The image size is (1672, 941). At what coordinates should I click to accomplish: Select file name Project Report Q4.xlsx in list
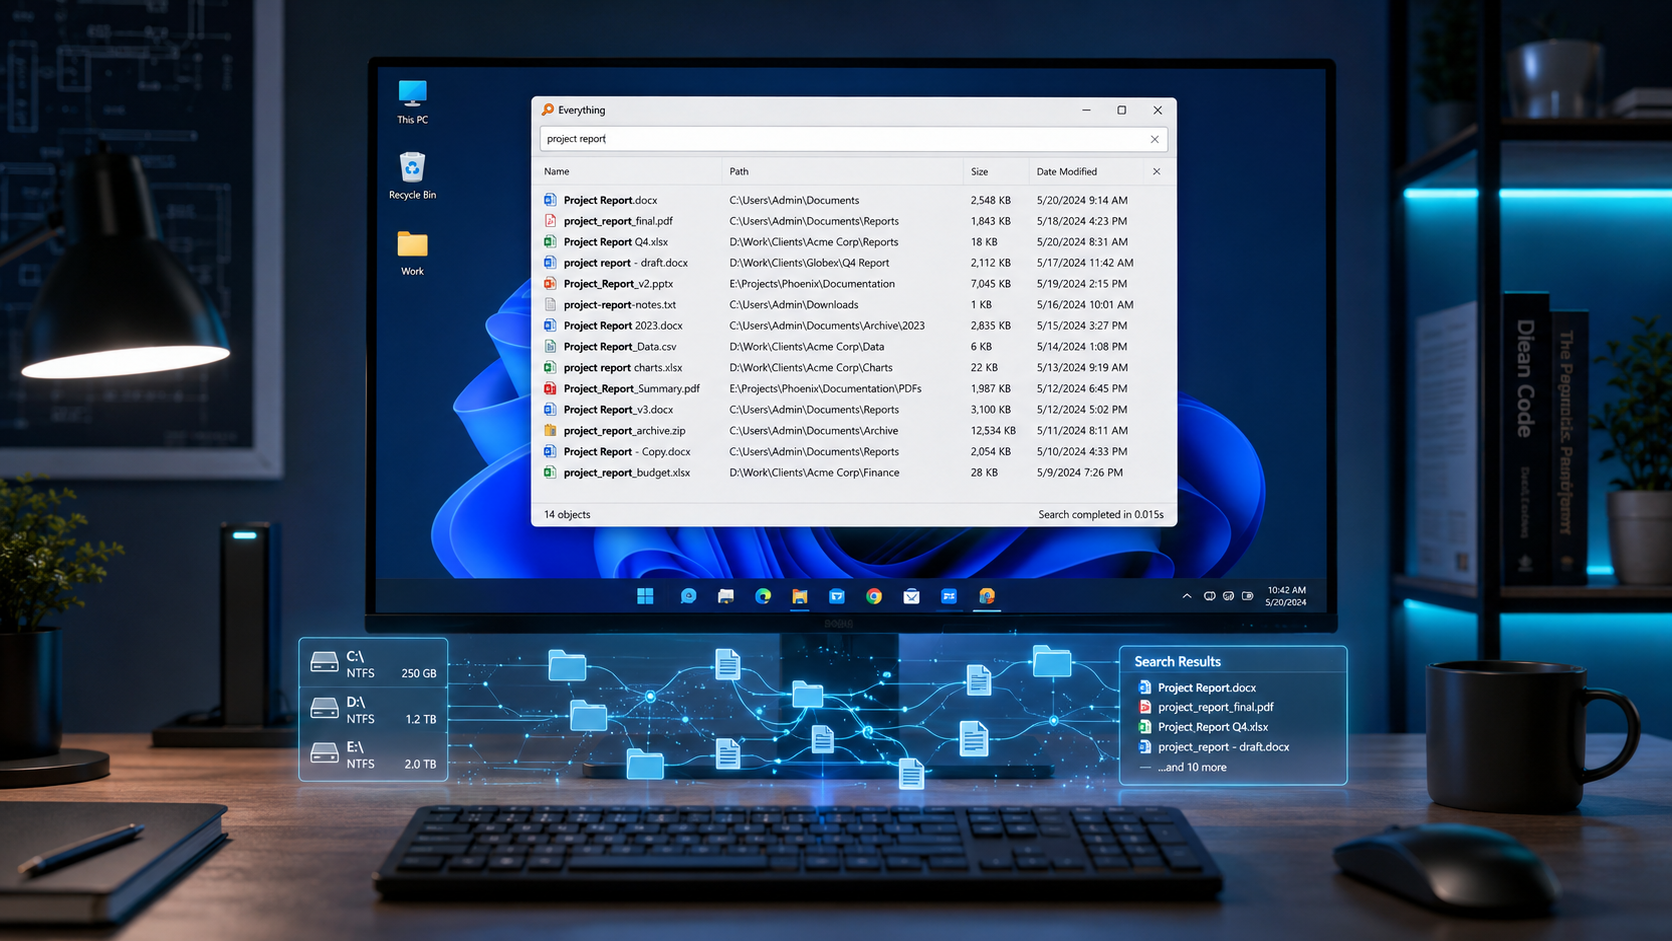[616, 242]
